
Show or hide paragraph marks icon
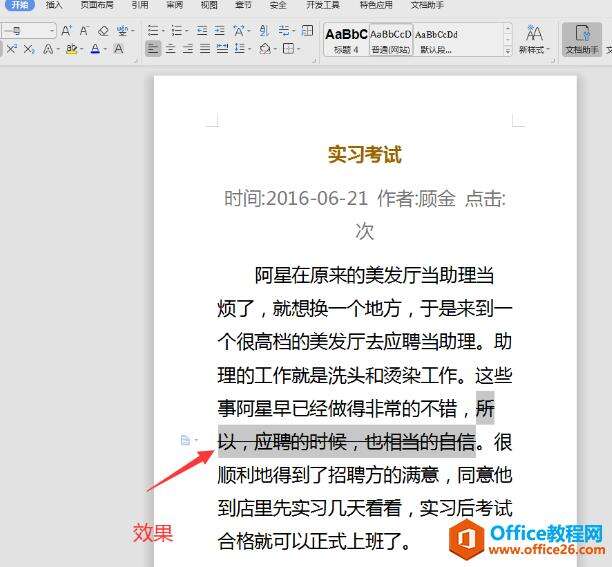[283, 30]
